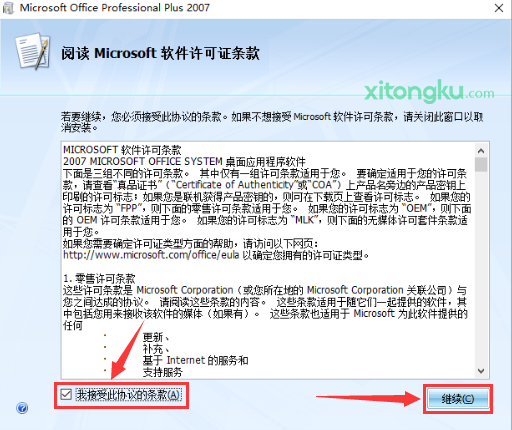Viewport: 512px width, 430px height.
Task: Click the first line MICROSOFT 软件许可条款
Action: click(122, 150)
